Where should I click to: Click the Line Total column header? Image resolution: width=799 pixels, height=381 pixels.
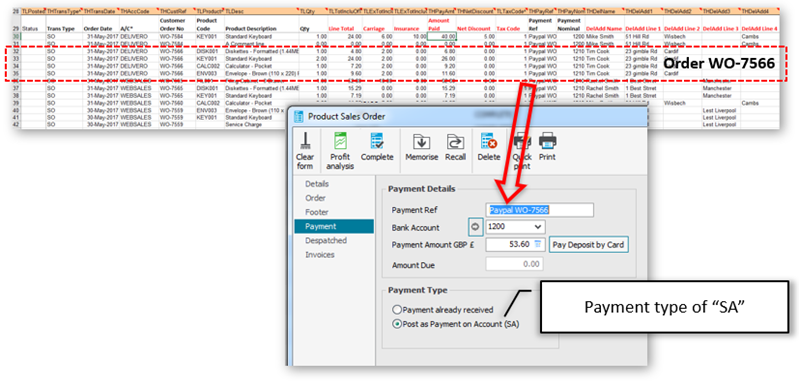(x=341, y=29)
